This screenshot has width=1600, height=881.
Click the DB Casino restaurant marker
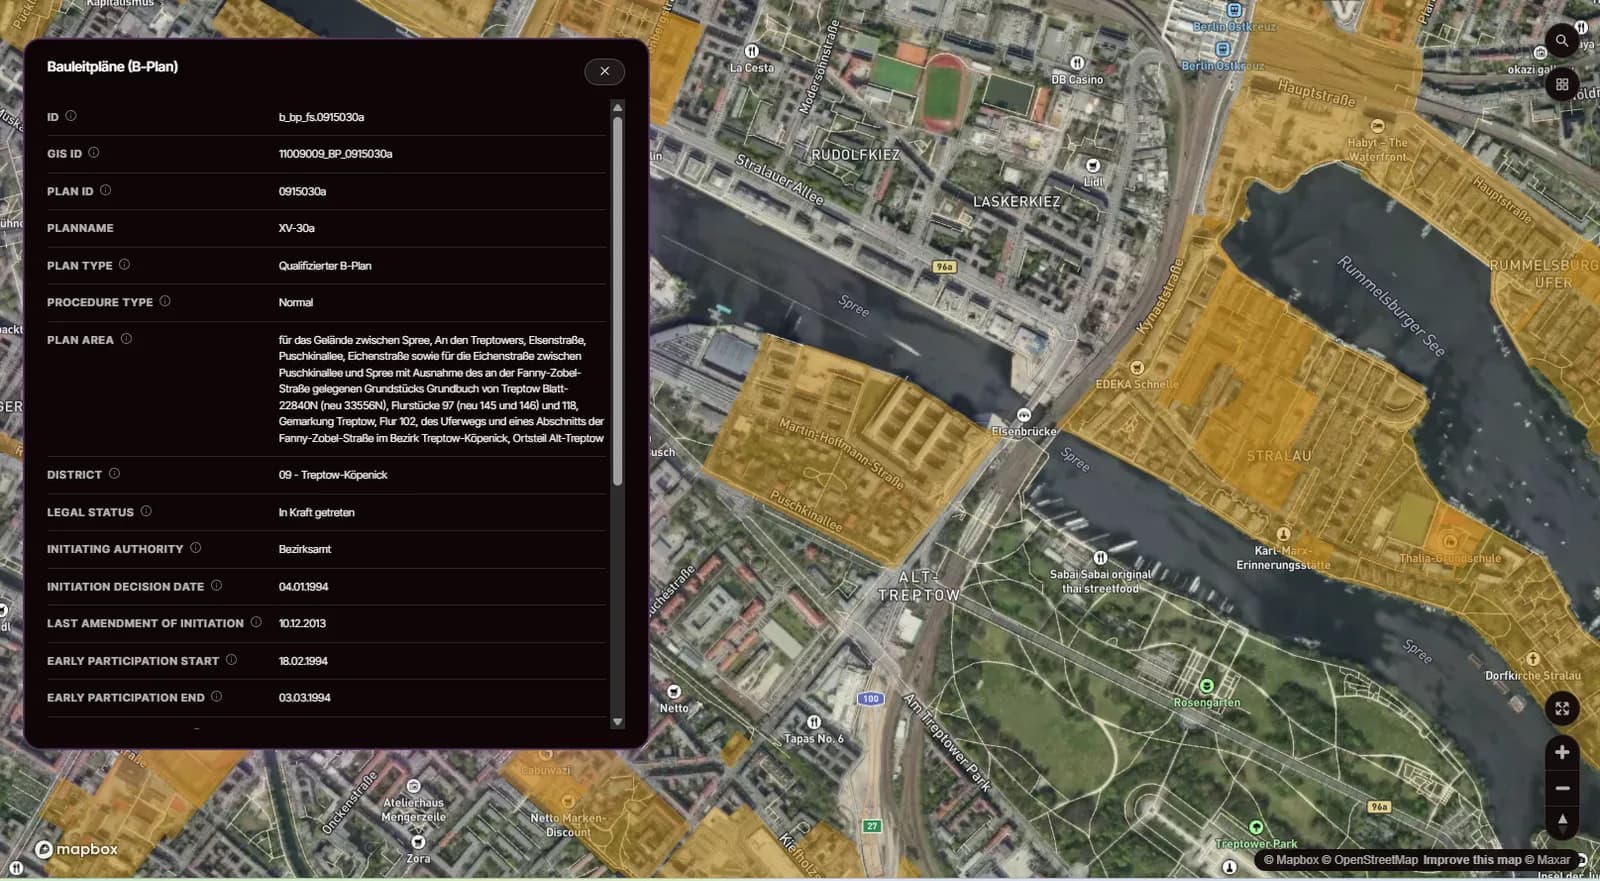(1077, 63)
